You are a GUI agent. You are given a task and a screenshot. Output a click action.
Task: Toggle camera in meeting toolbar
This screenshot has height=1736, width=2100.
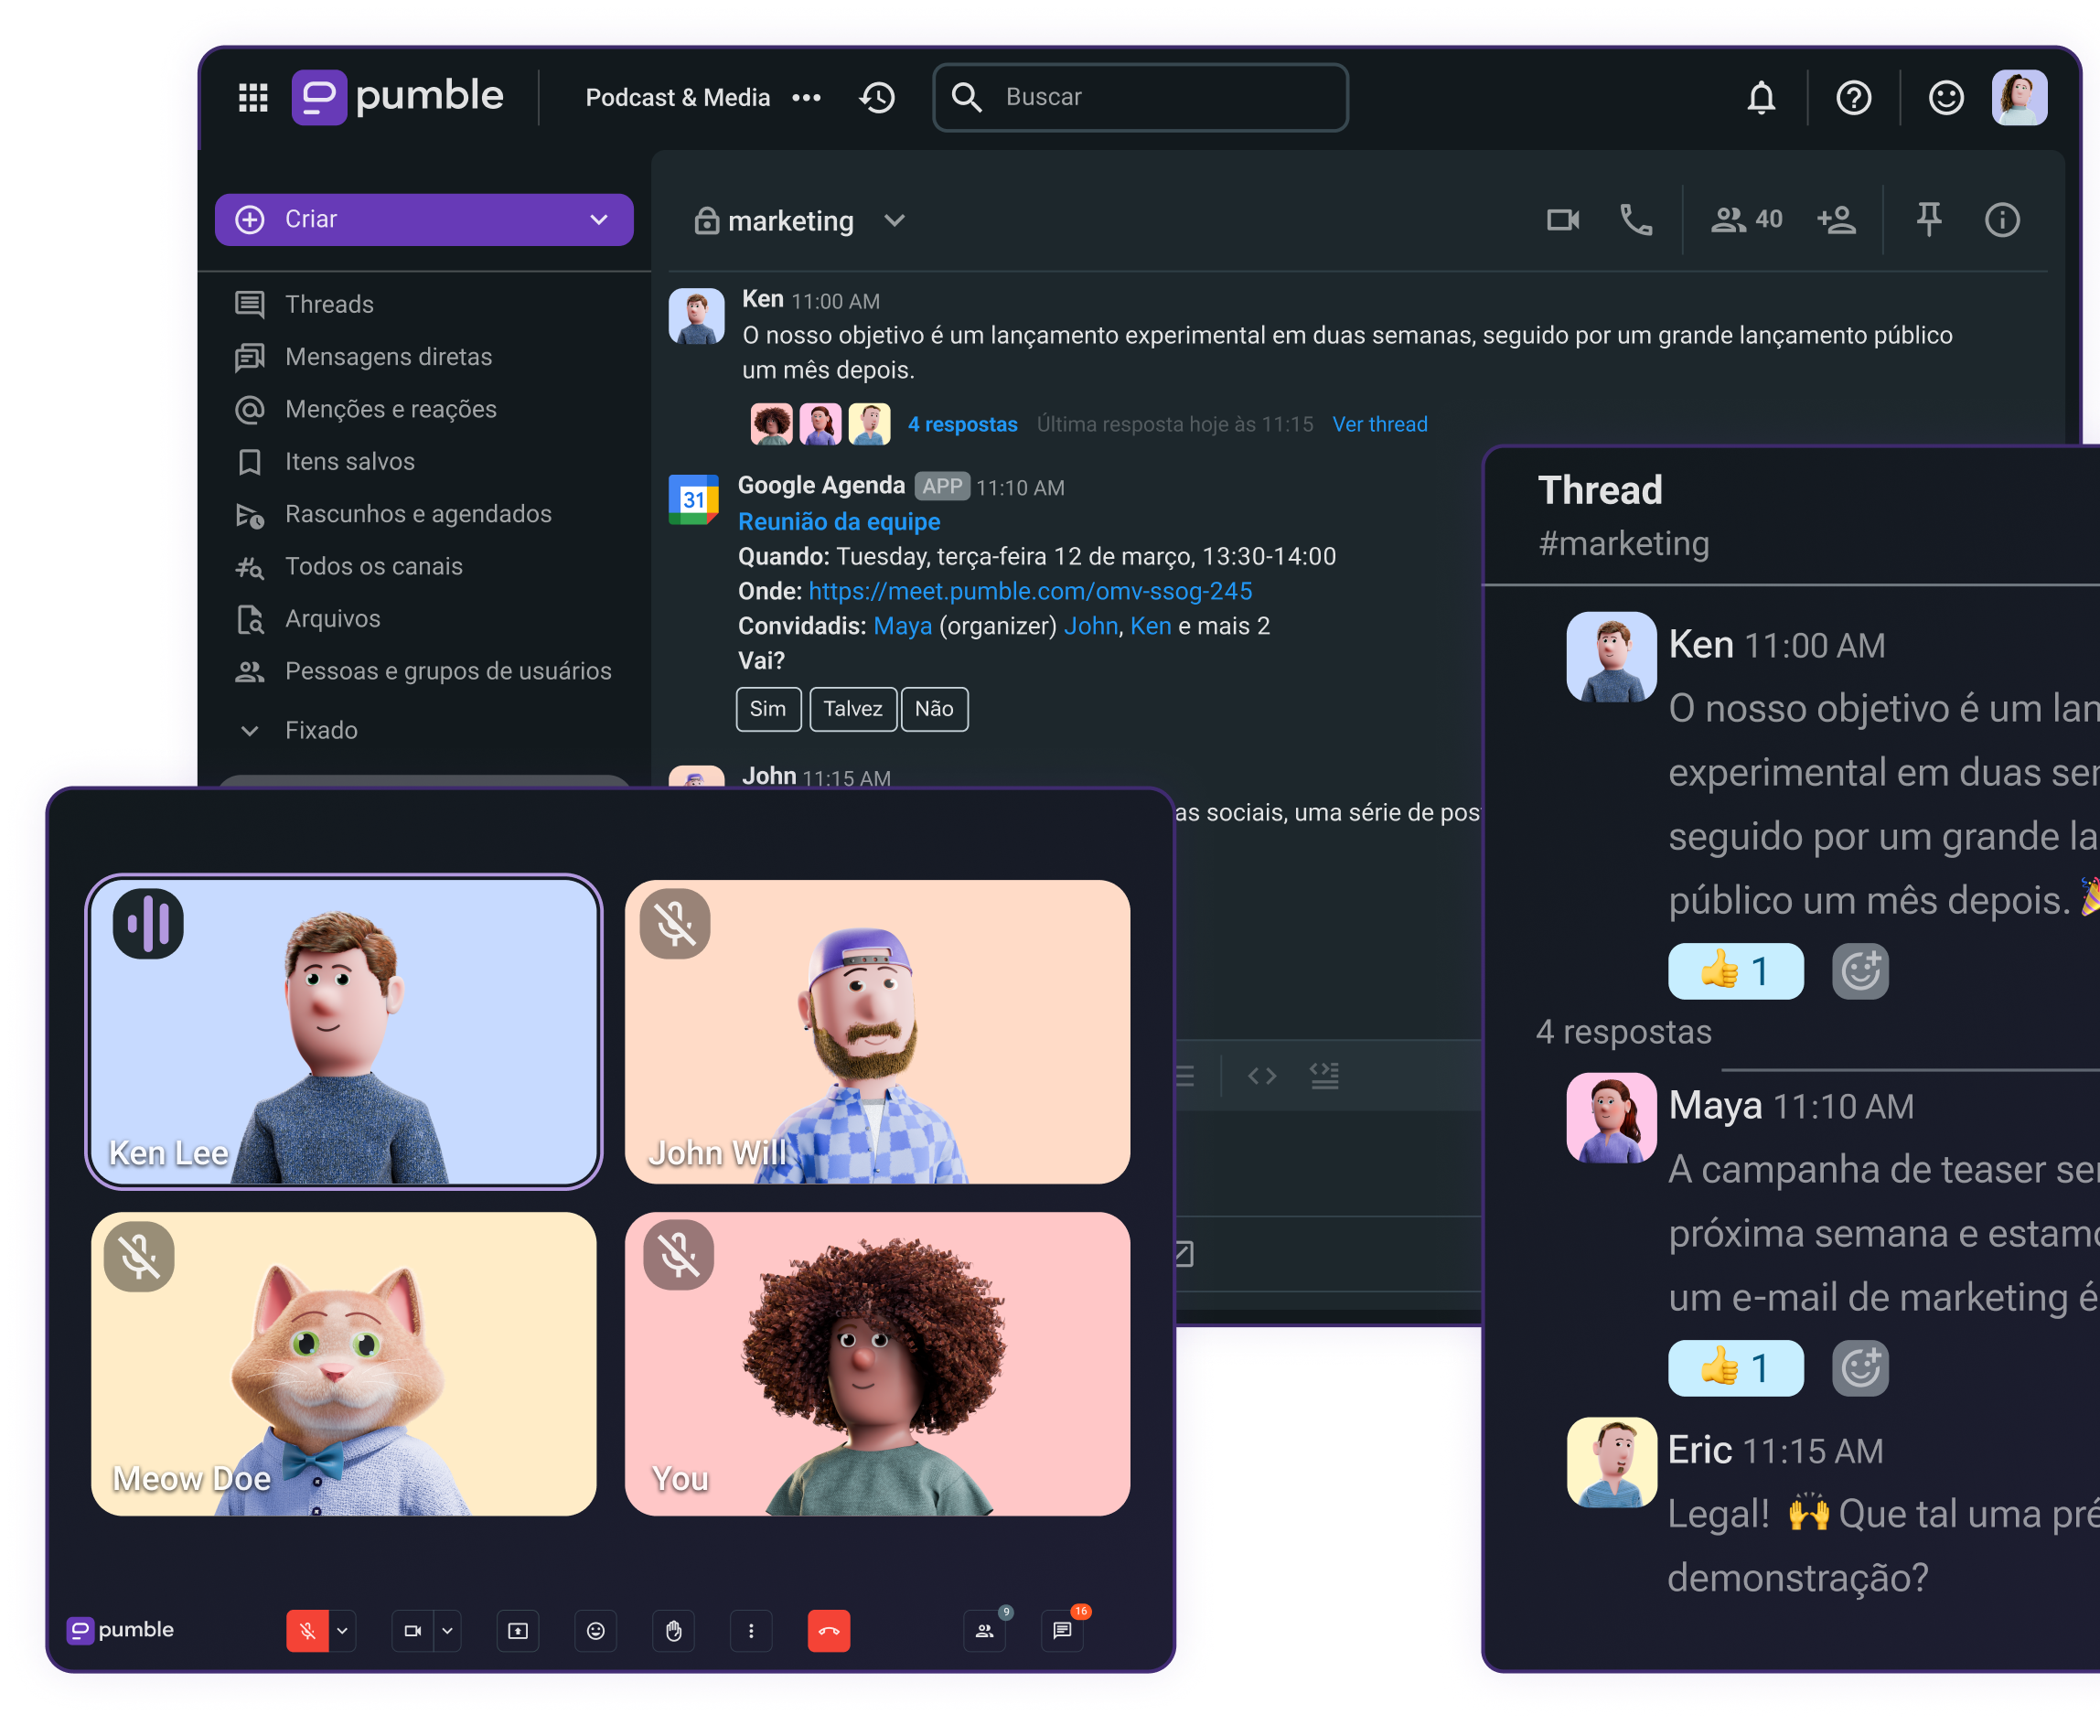[412, 1631]
